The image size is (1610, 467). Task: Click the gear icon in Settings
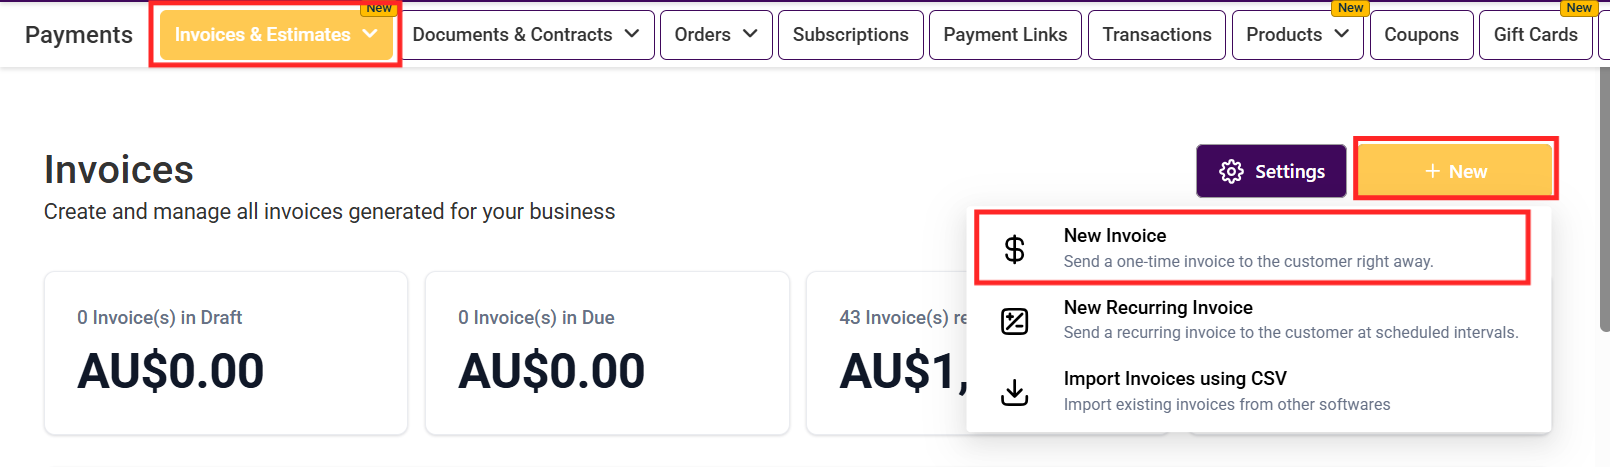point(1231,172)
